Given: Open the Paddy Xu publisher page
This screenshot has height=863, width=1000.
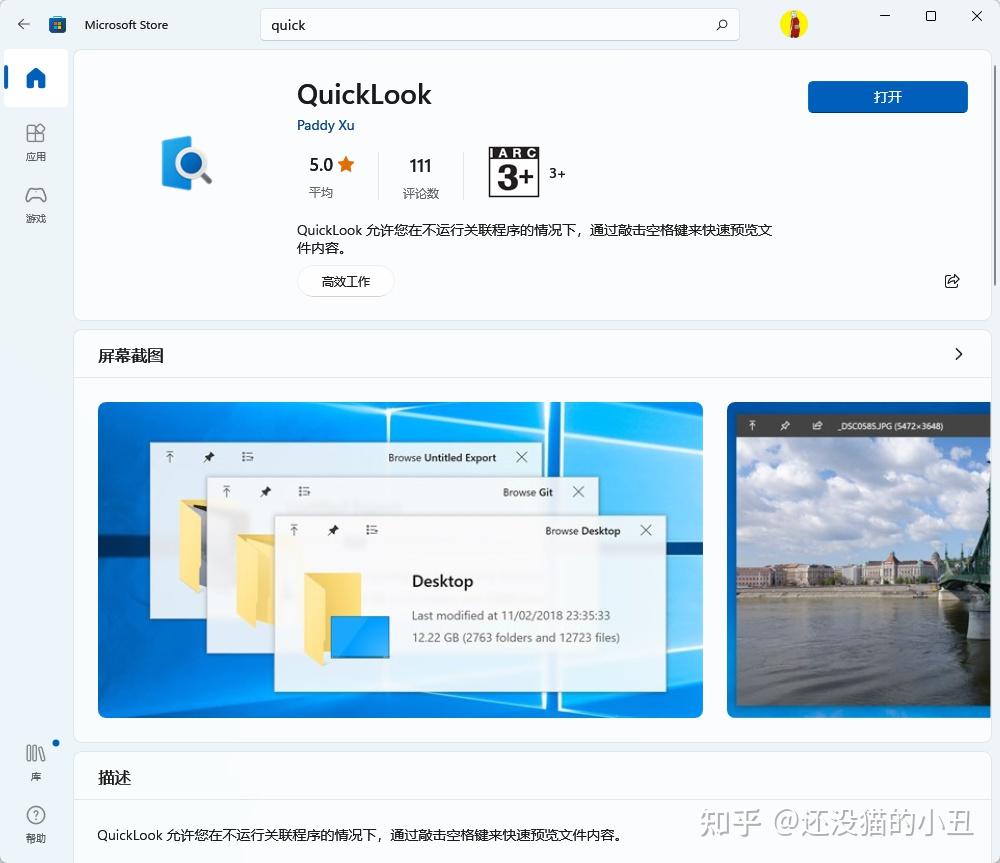Looking at the screenshot, I should [325, 125].
